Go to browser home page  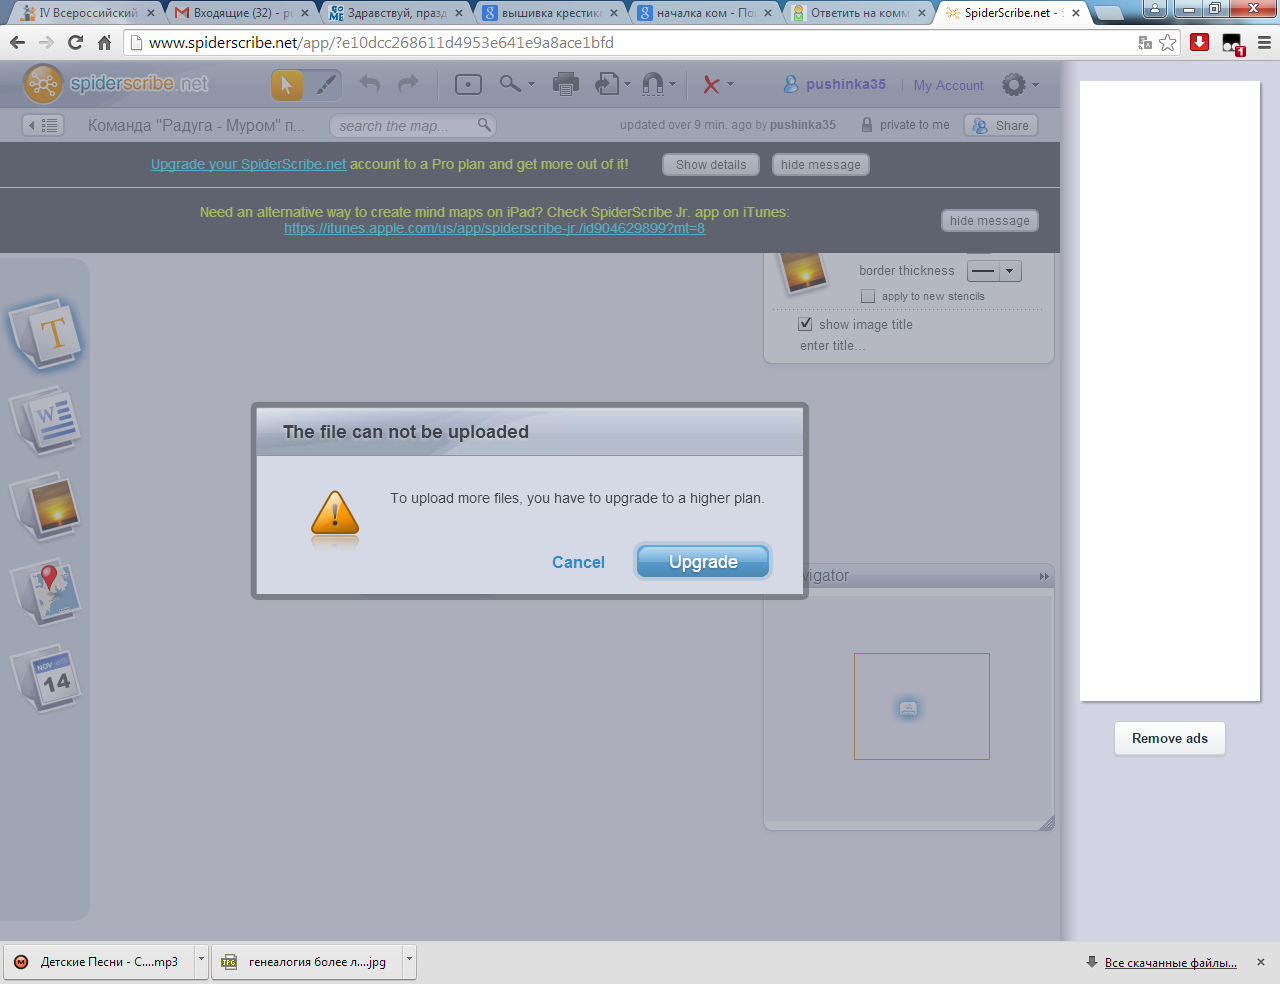tap(105, 43)
